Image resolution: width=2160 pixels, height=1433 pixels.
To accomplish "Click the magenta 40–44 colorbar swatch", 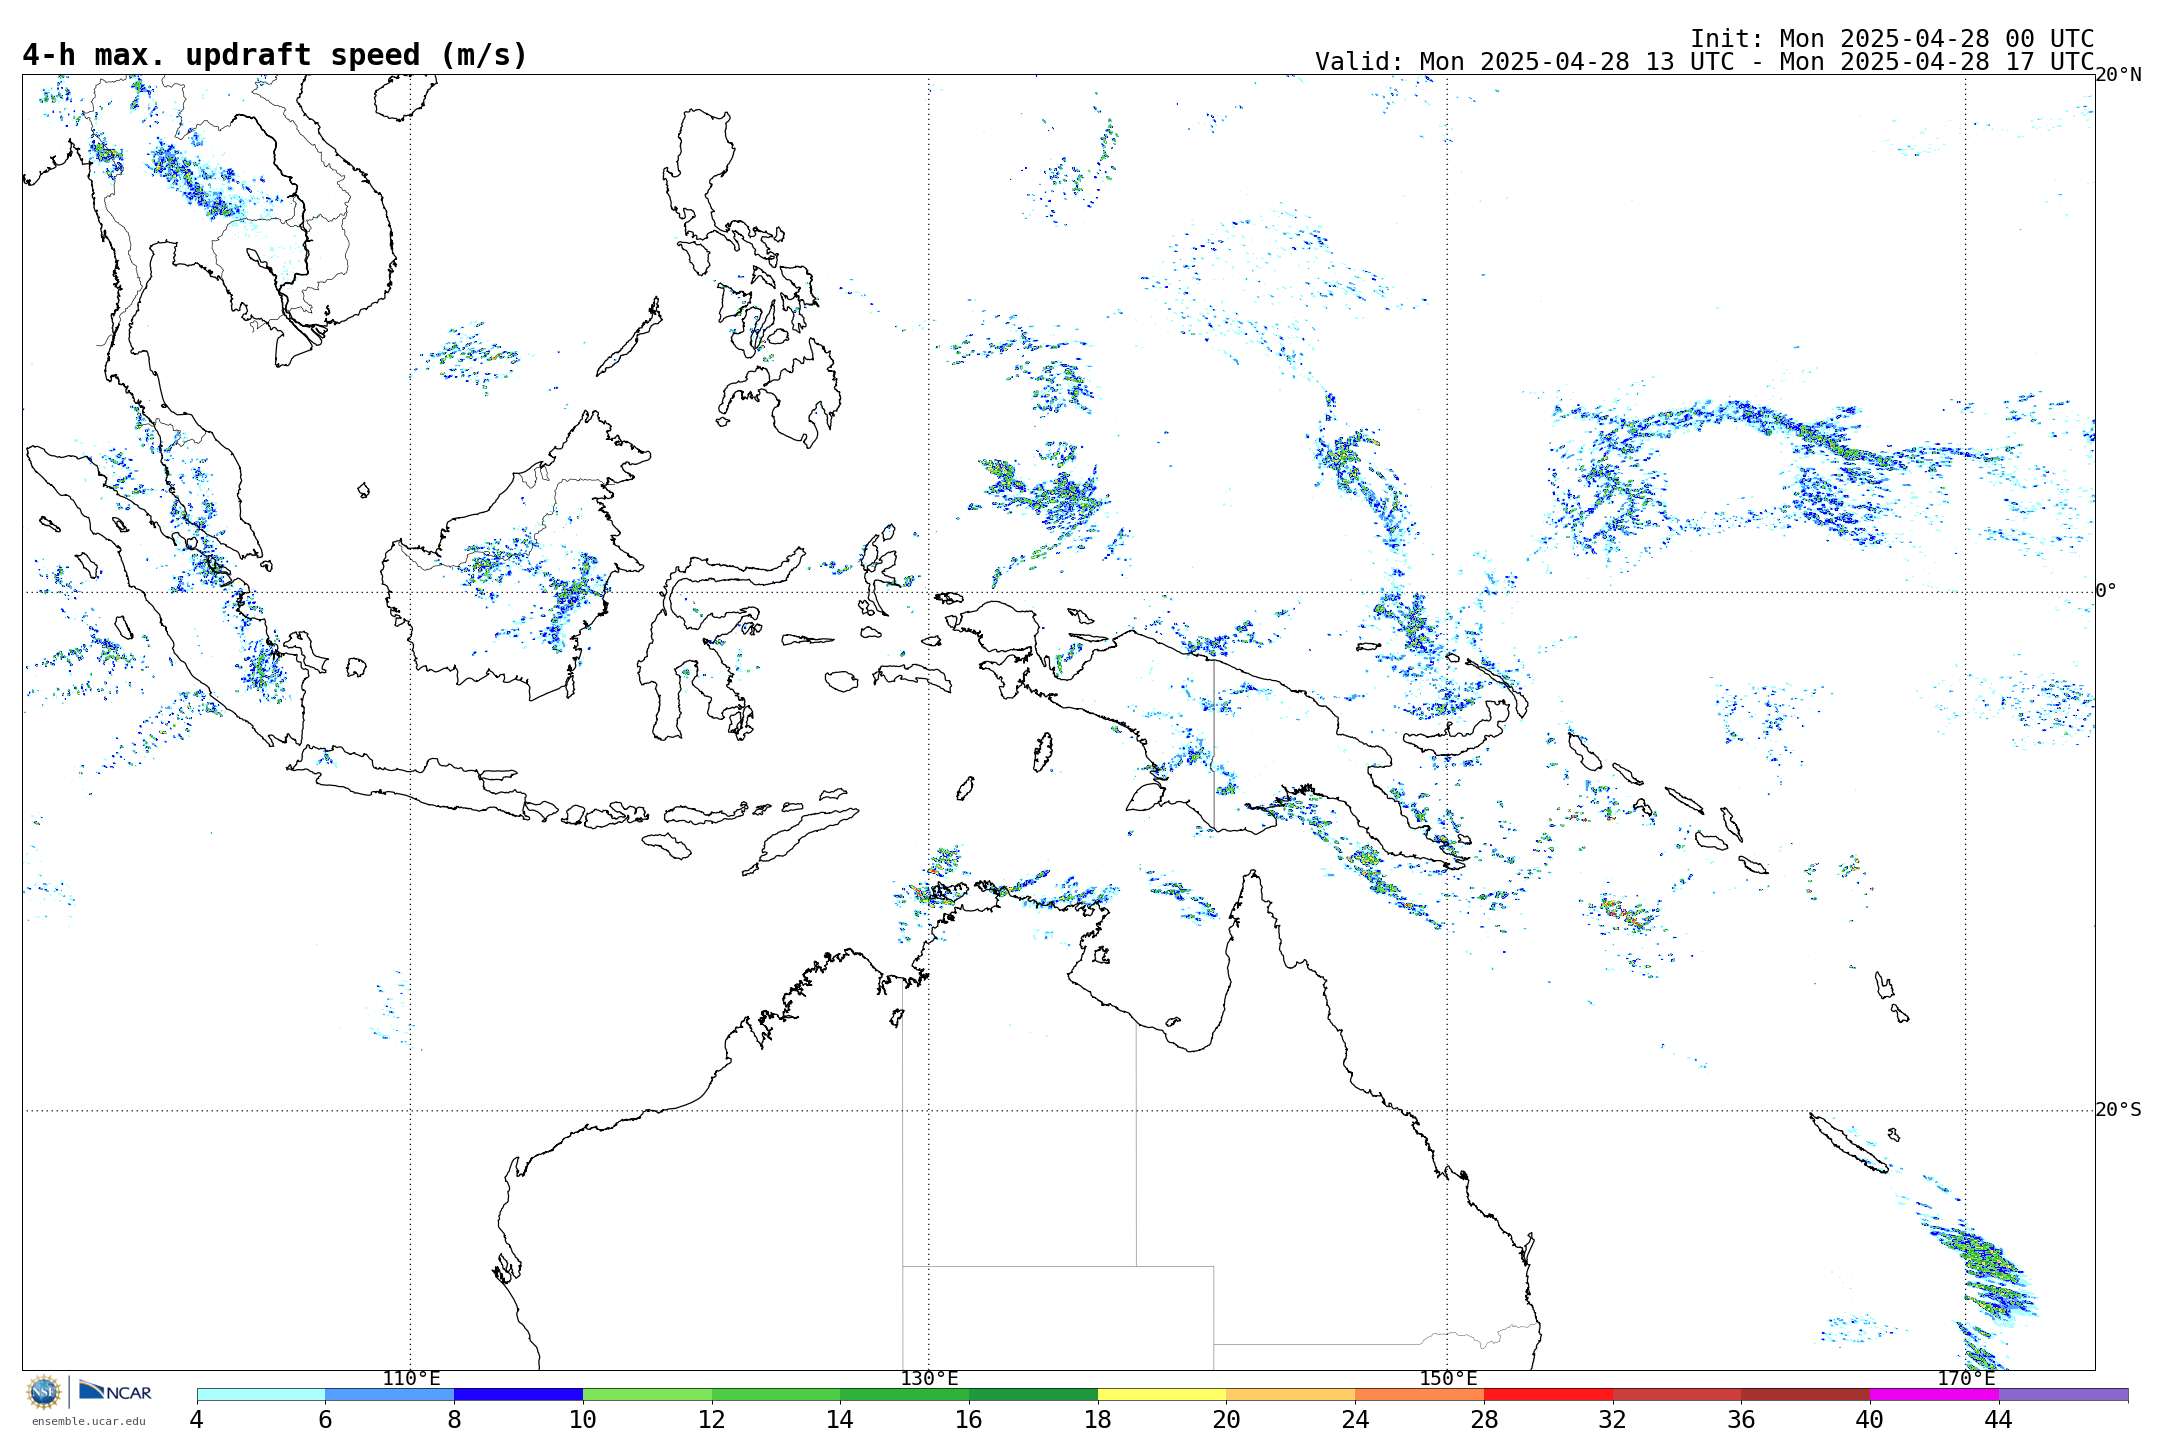I will point(1935,1394).
